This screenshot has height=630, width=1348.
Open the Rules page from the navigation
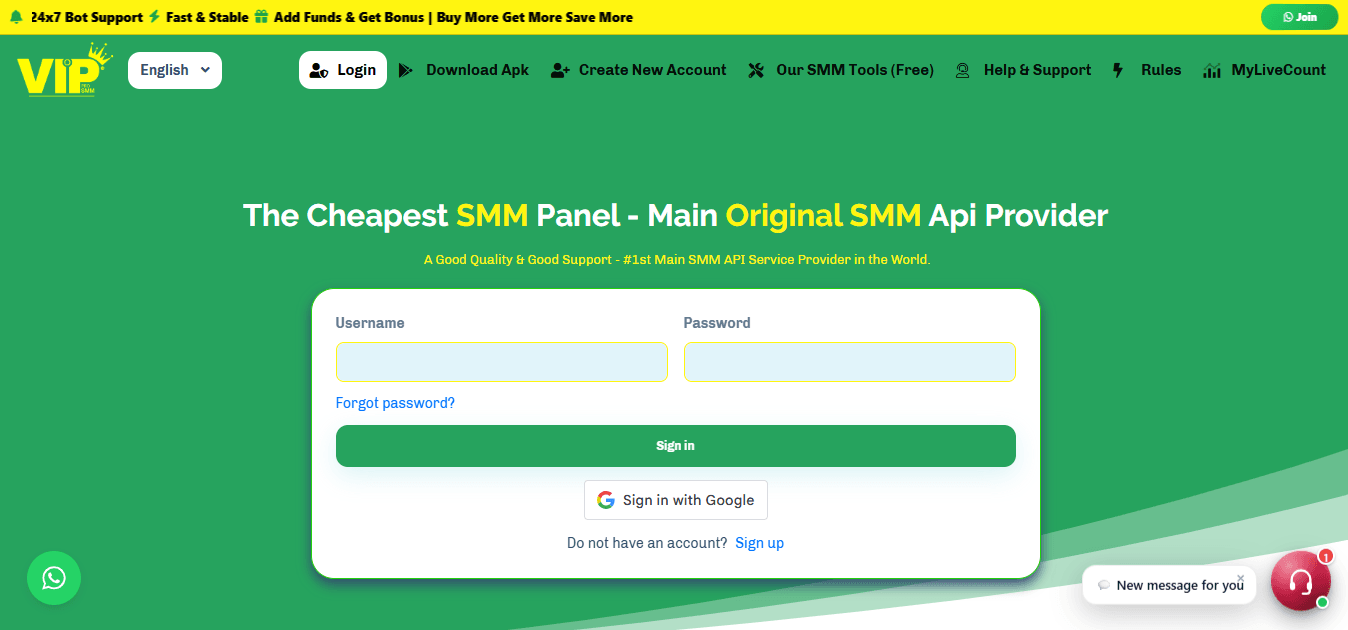[1161, 70]
